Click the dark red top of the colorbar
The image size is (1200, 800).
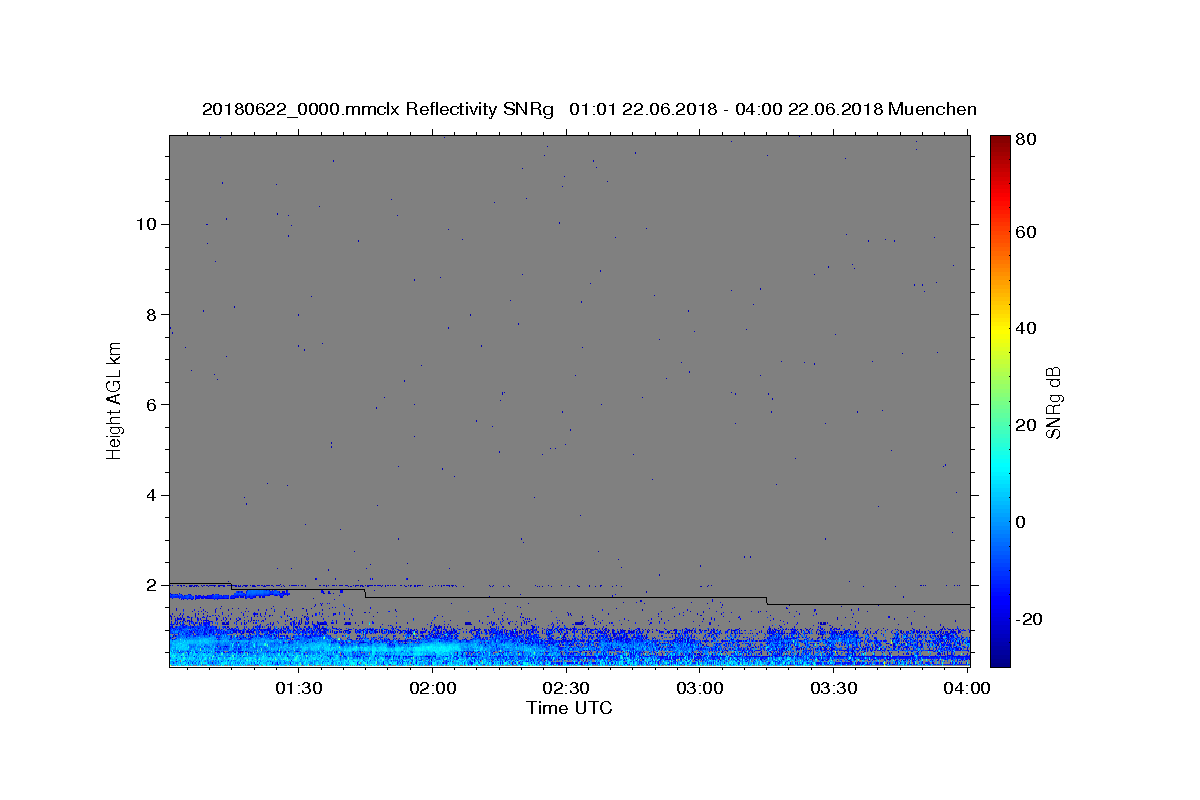(x=1000, y=142)
